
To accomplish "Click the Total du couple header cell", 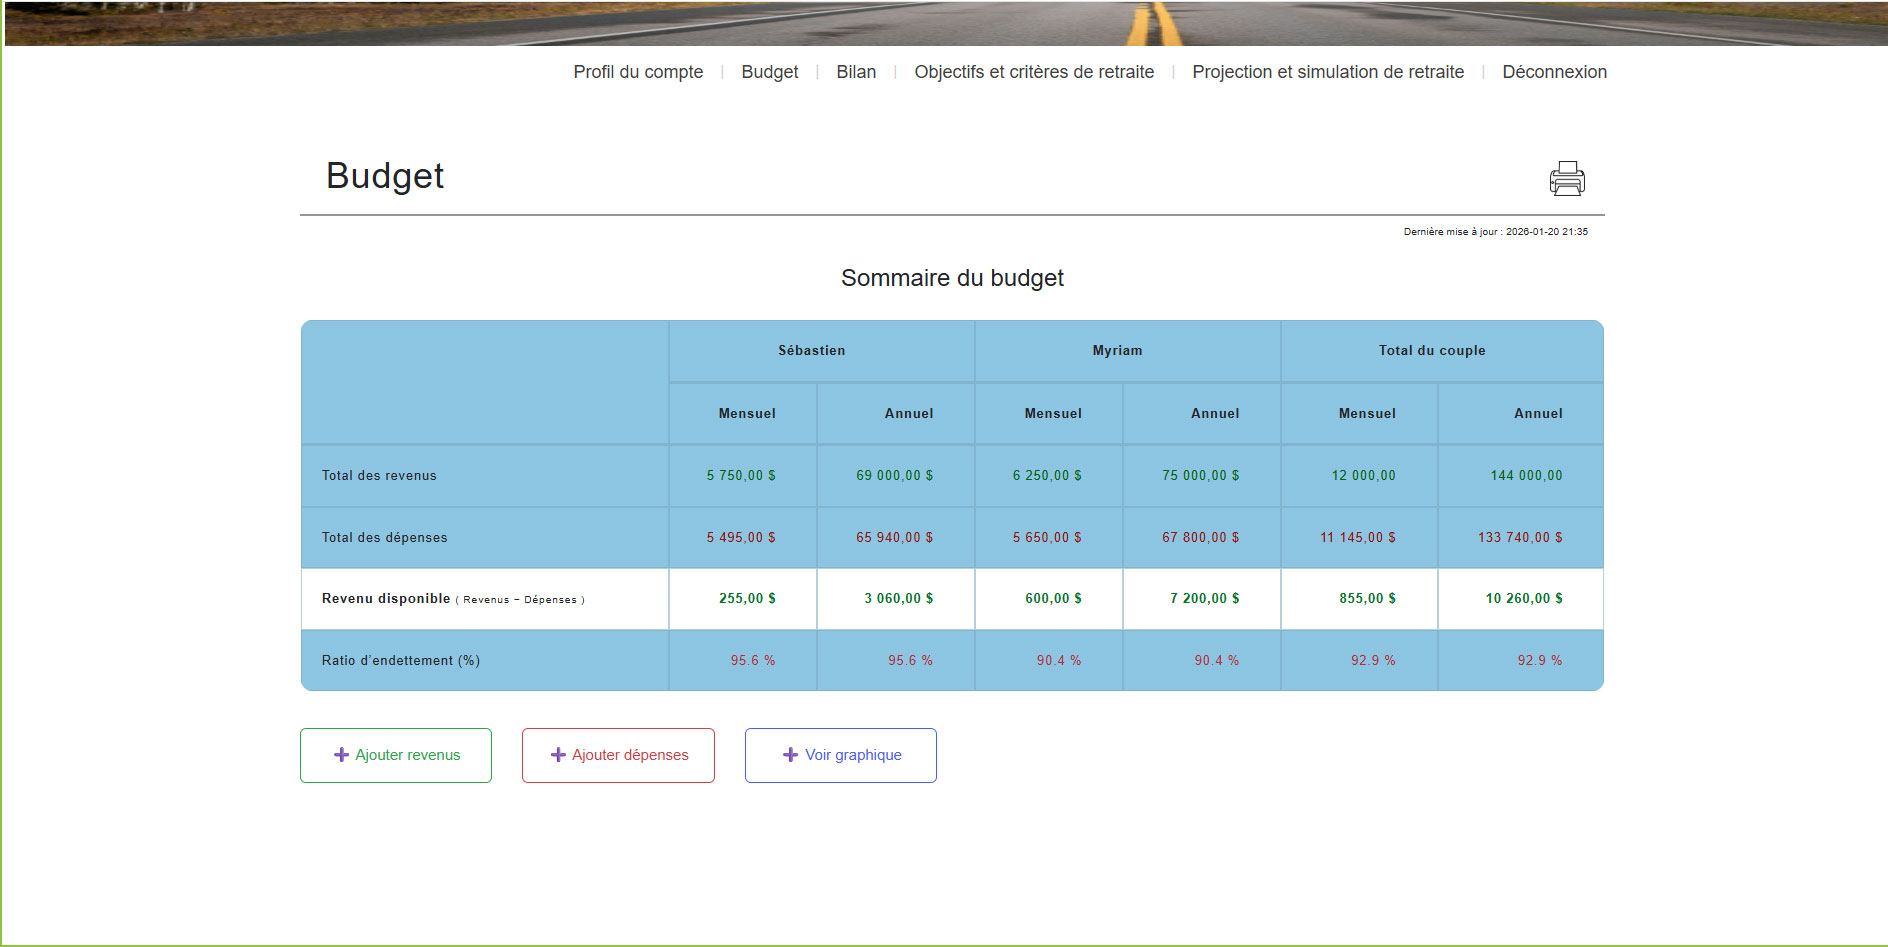I will click(x=1431, y=350).
